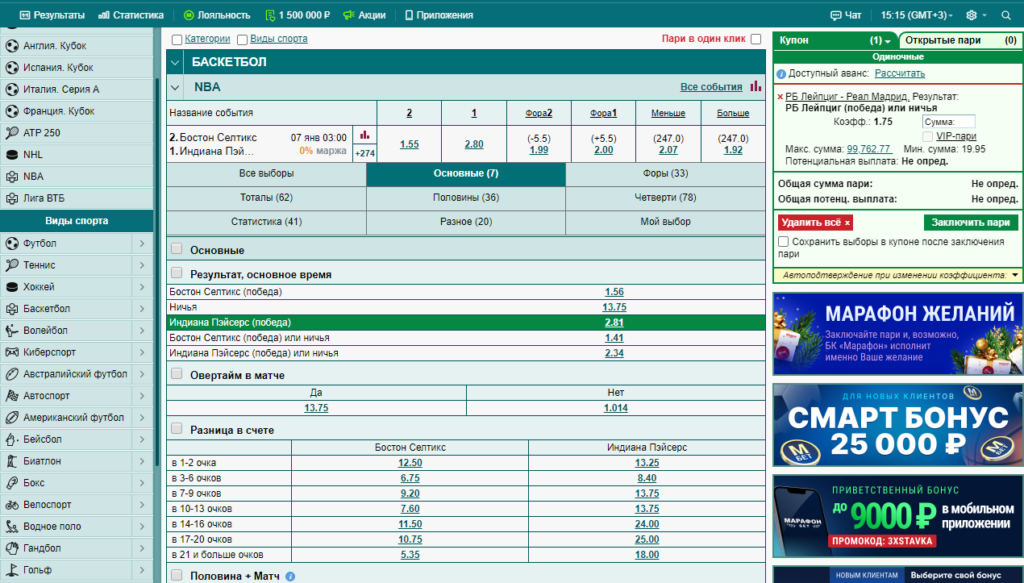This screenshot has width=1024, height=583.
Task: Collapse the NBA league chevron
Action: (x=175, y=87)
